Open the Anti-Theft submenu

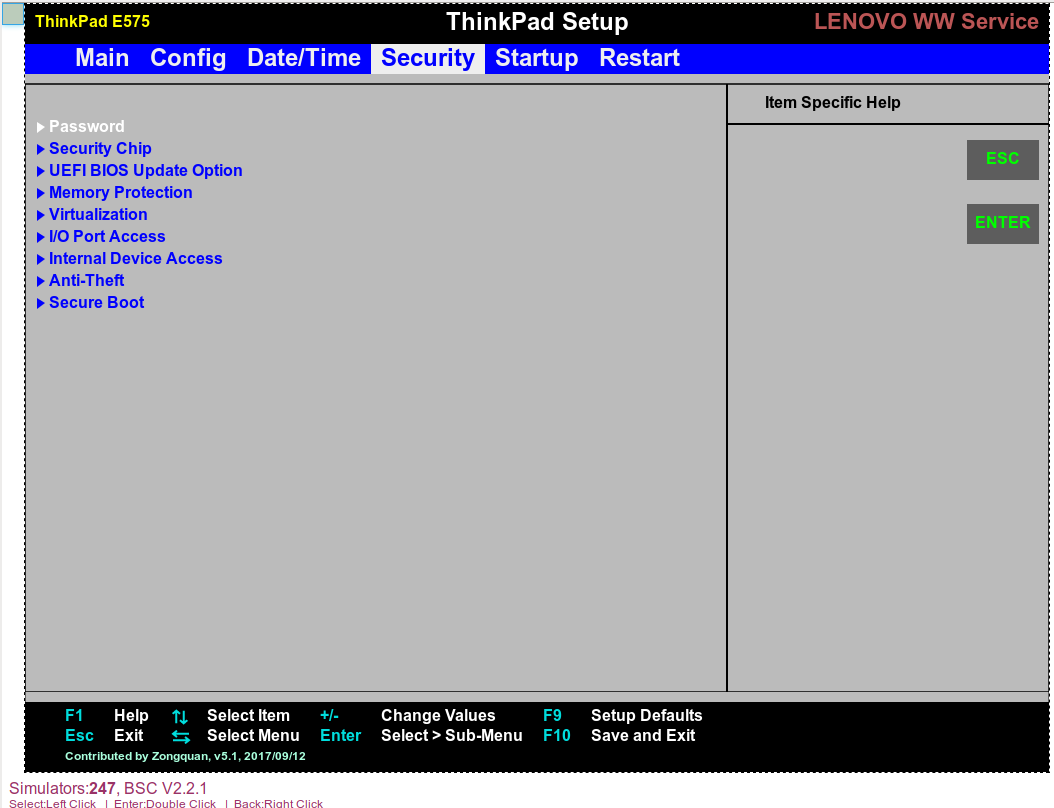(x=87, y=280)
